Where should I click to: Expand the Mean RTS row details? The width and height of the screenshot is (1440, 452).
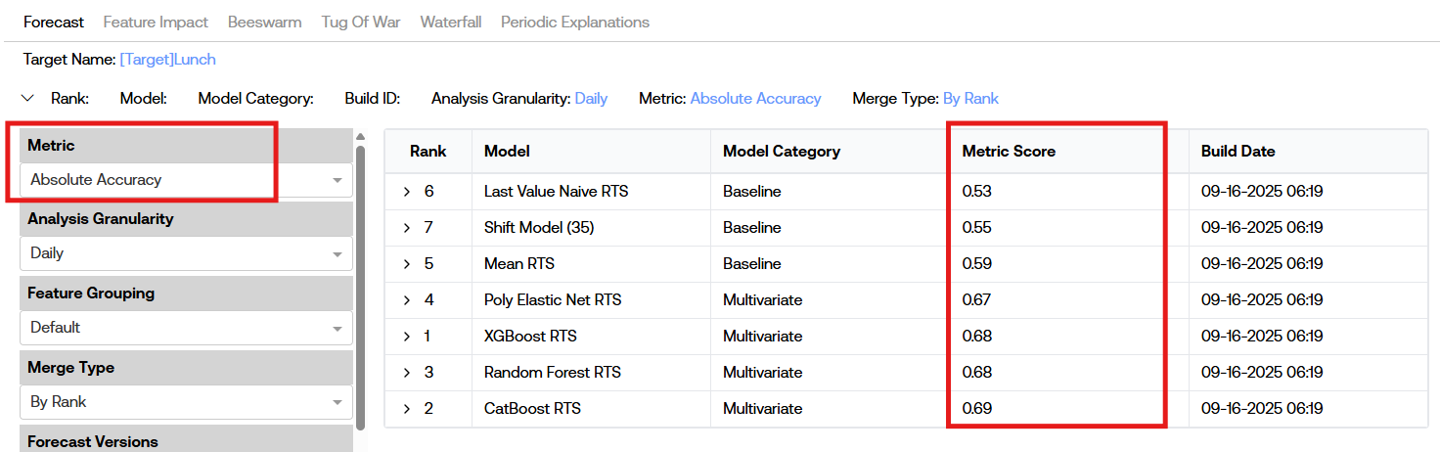(x=407, y=264)
